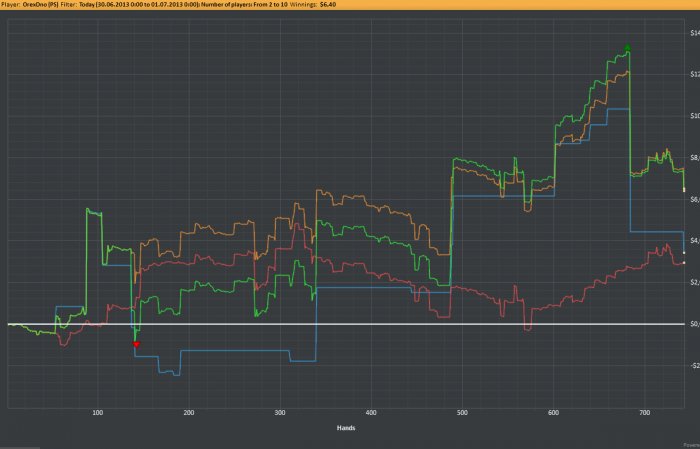
Task: Click the 'Hands' axis title
Action: pyautogui.click(x=346, y=428)
